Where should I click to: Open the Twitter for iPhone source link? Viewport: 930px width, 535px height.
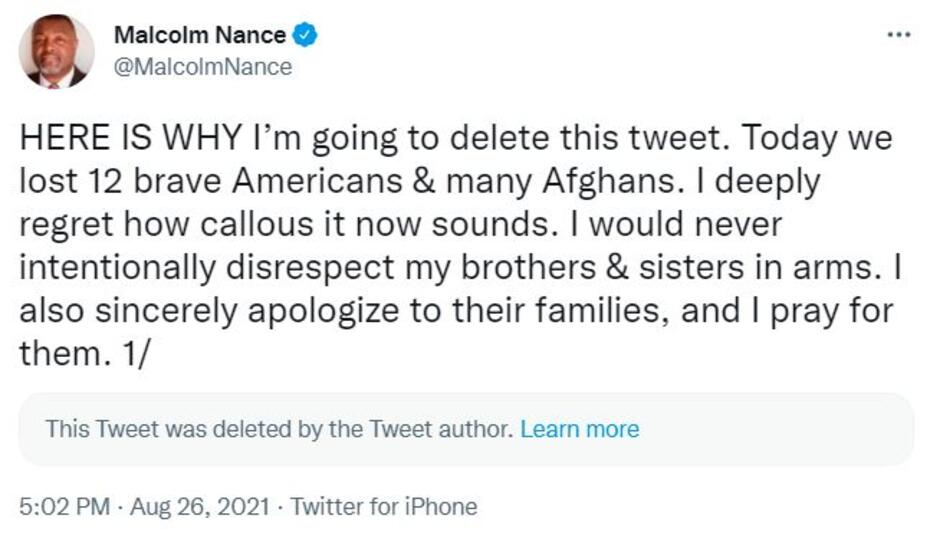coord(384,506)
